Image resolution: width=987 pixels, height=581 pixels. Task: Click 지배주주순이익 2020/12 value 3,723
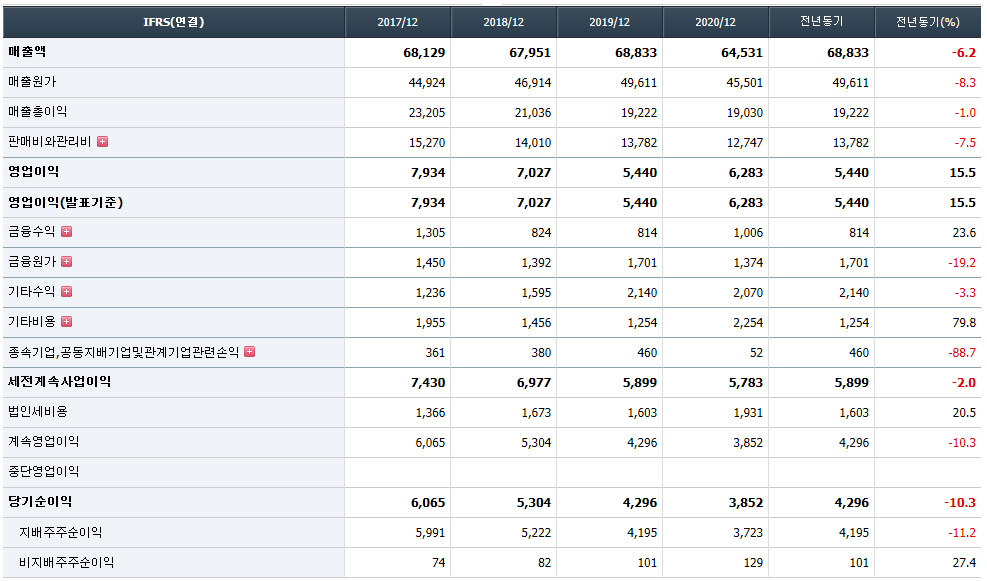(x=748, y=533)
